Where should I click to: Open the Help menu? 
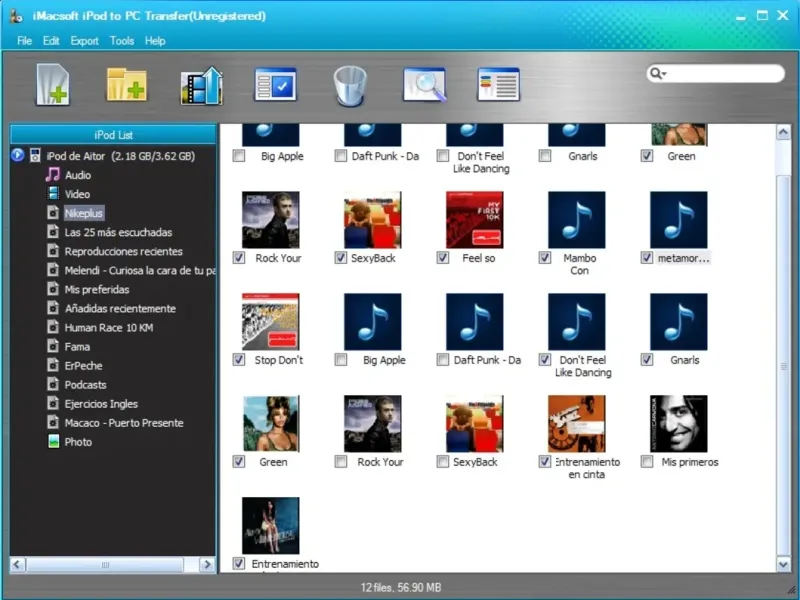coord(155,41)
